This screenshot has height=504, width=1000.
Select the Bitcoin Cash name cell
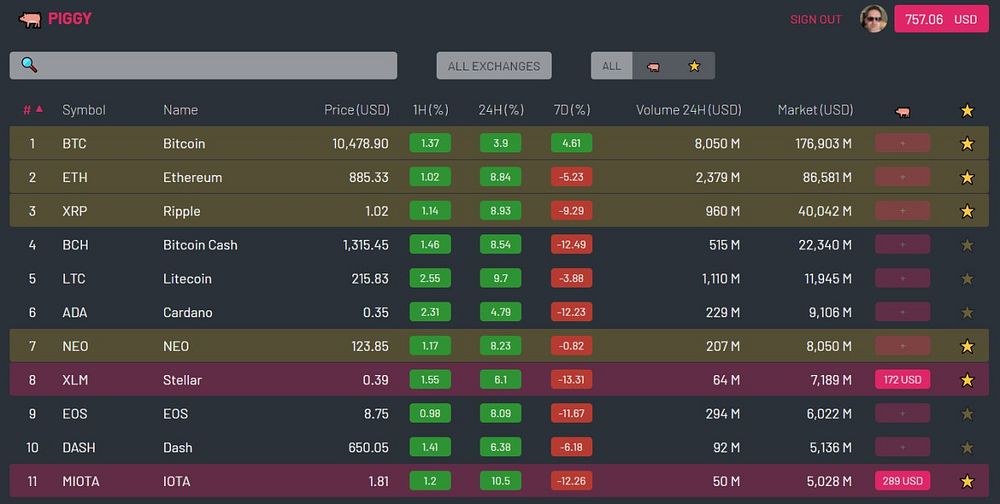click(200, 245)
